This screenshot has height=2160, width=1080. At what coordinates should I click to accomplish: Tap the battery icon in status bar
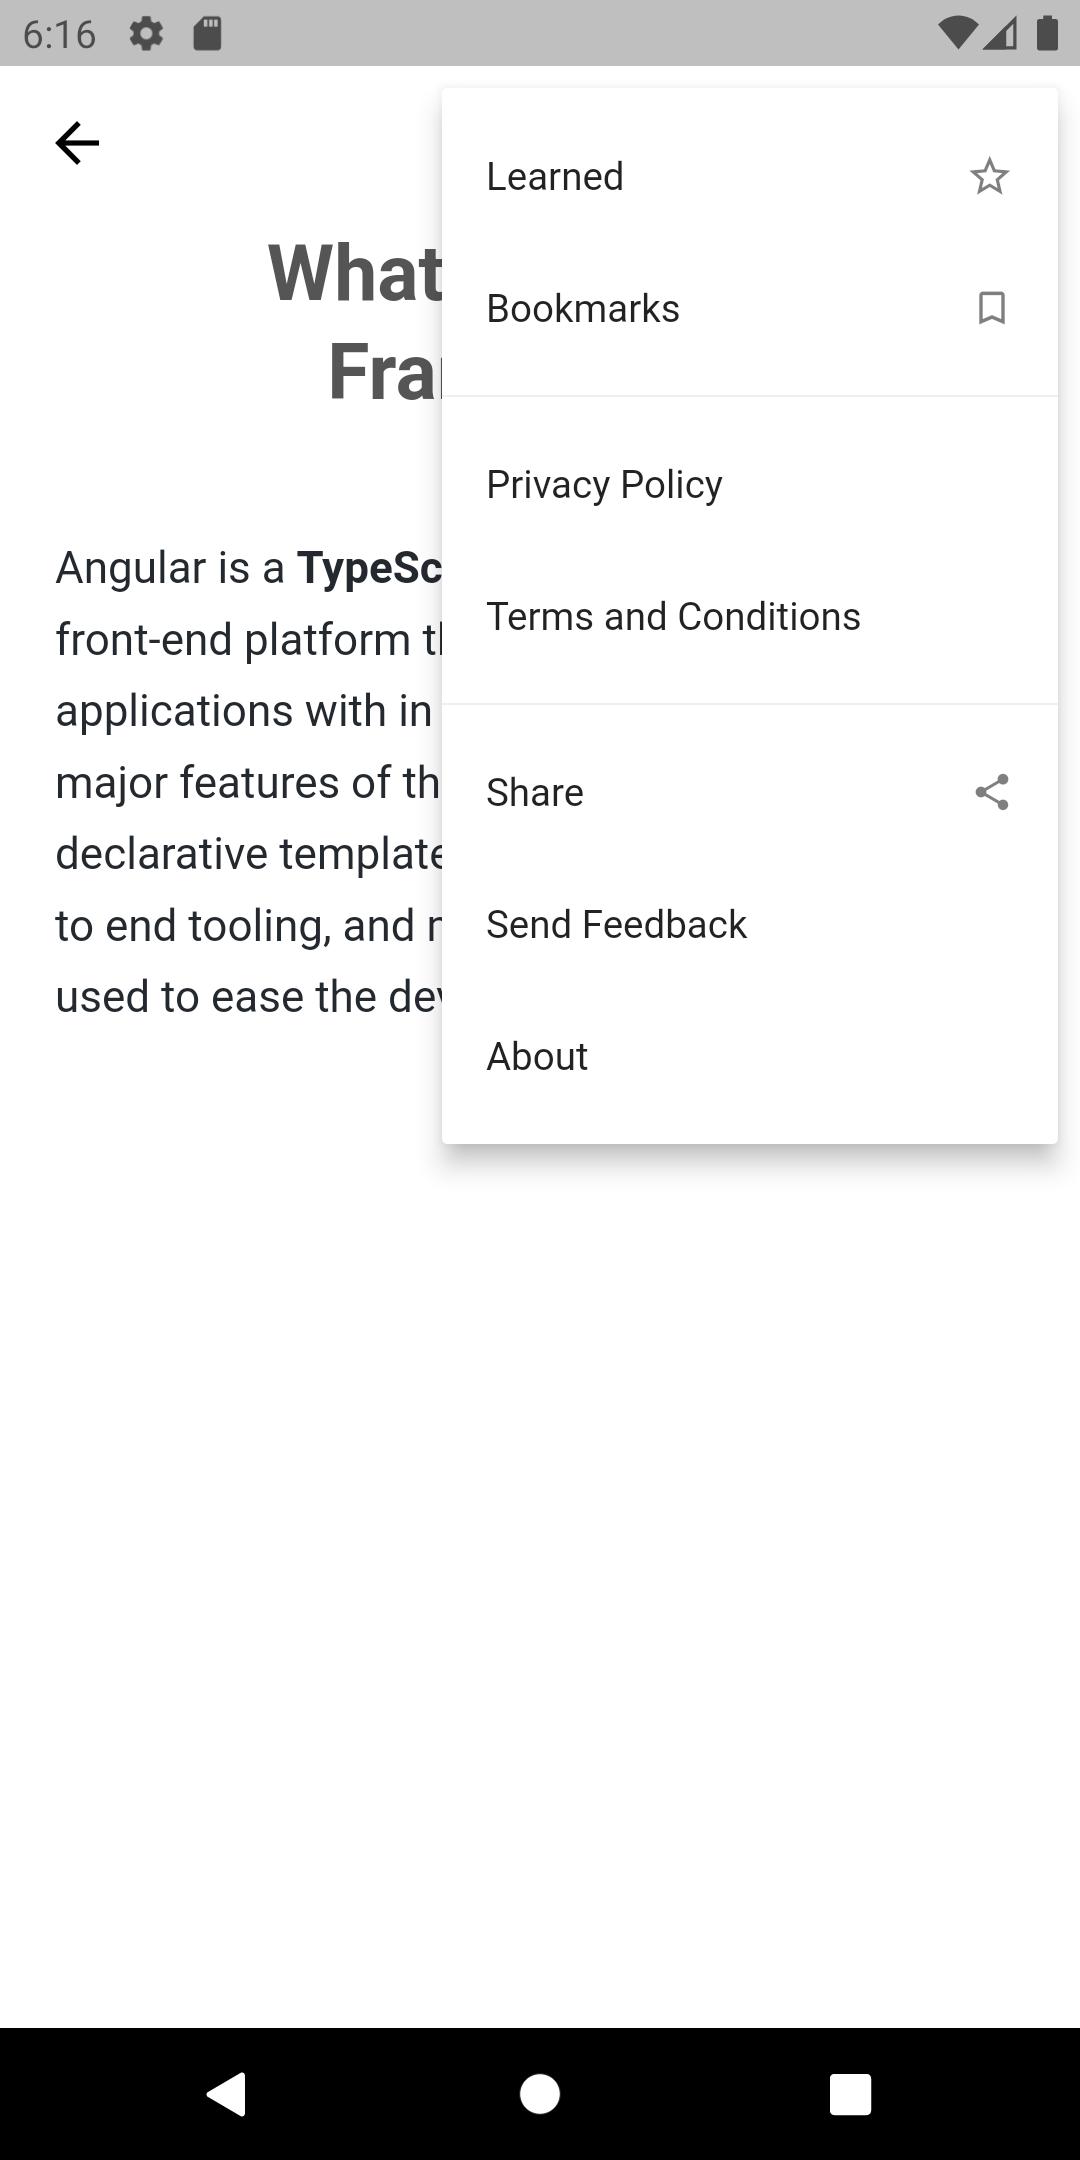pyautogui.click(x=1046, y=34)
